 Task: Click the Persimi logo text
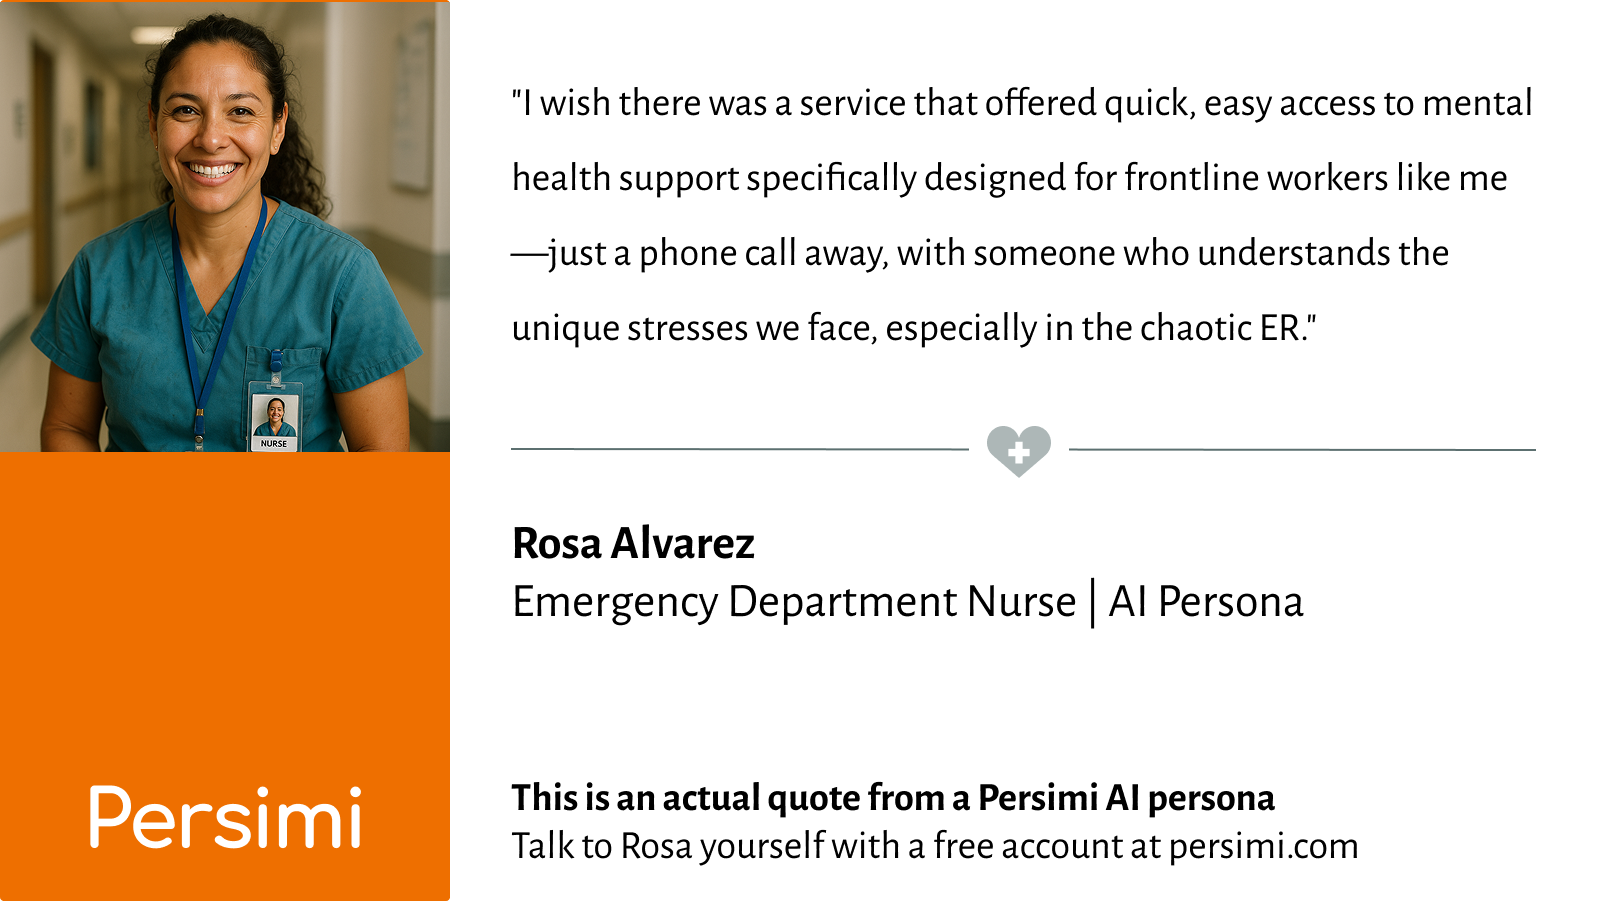(225, 818)
